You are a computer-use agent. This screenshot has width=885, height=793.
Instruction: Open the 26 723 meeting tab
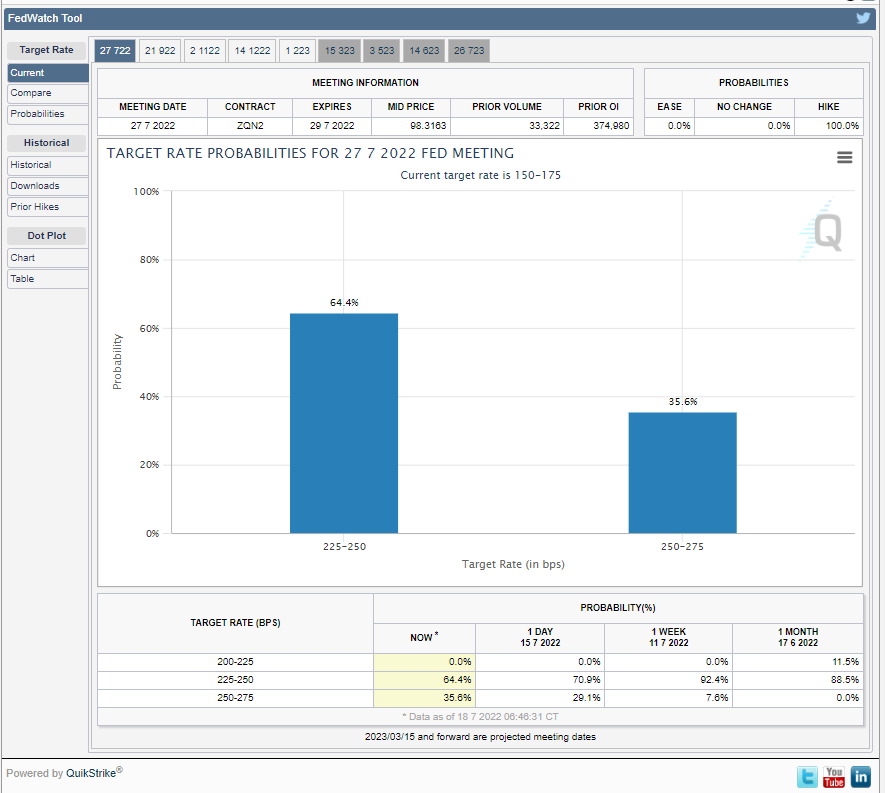point(468,50)
